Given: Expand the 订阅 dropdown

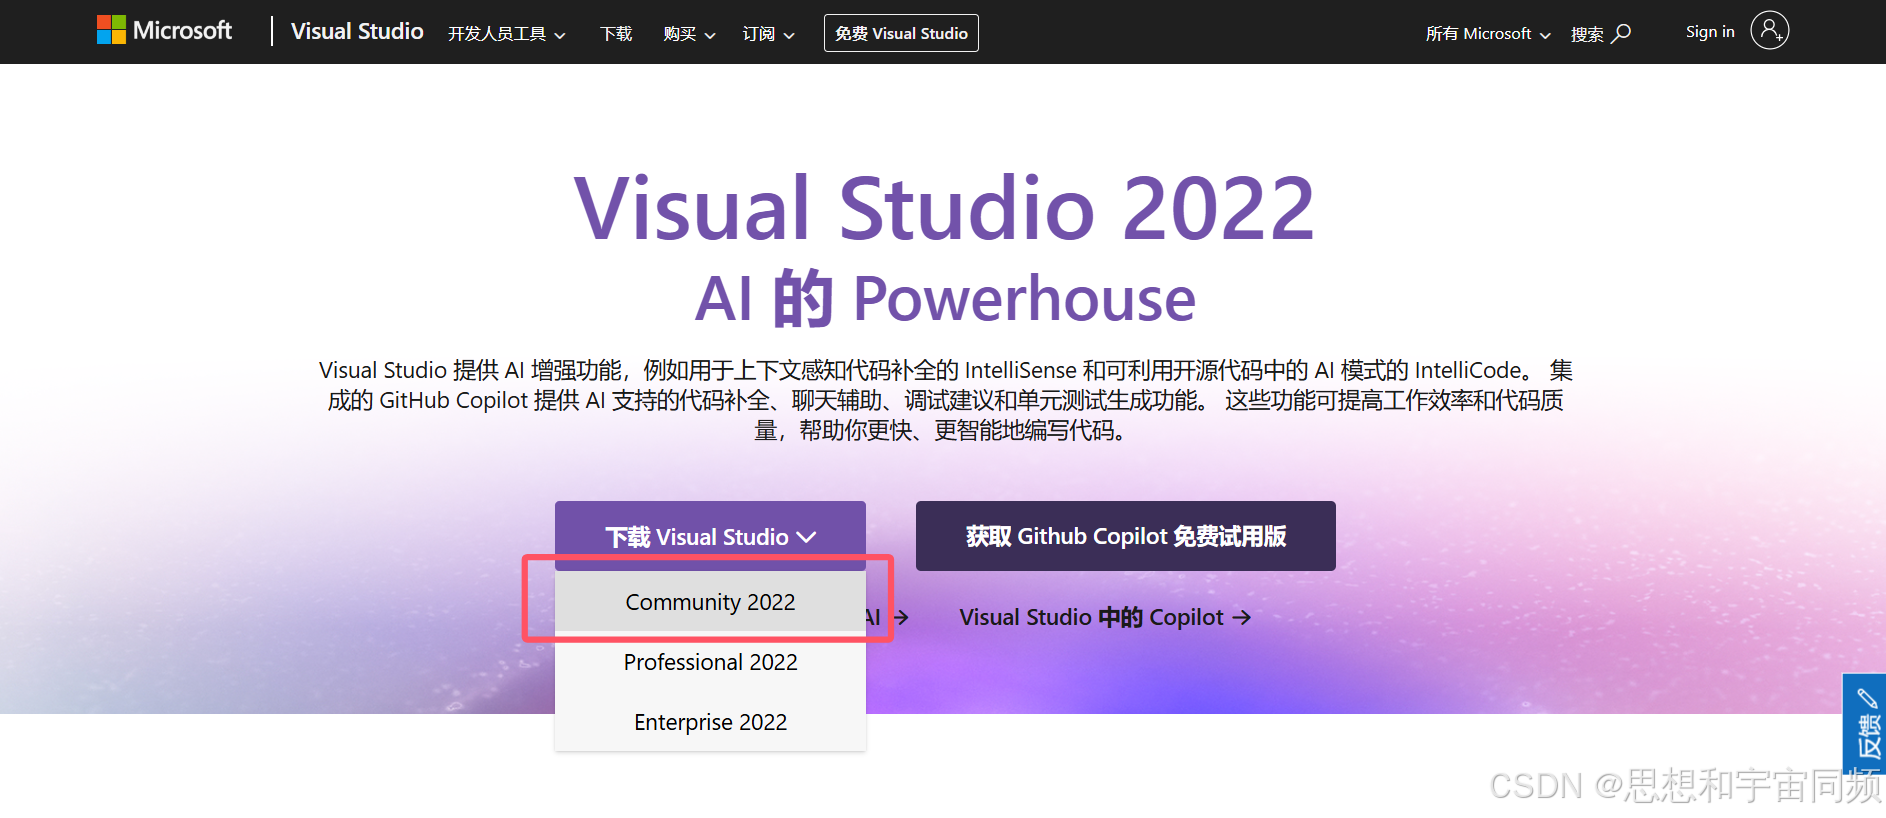Looking at the screenshot, I should click(768, 34).
